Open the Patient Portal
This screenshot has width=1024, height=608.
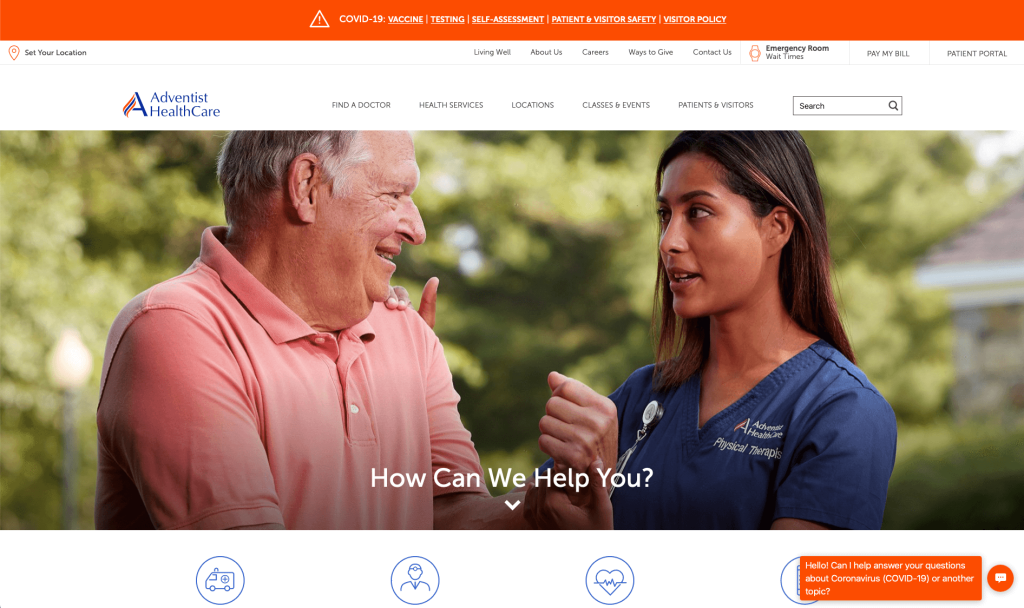click(977, 54)
